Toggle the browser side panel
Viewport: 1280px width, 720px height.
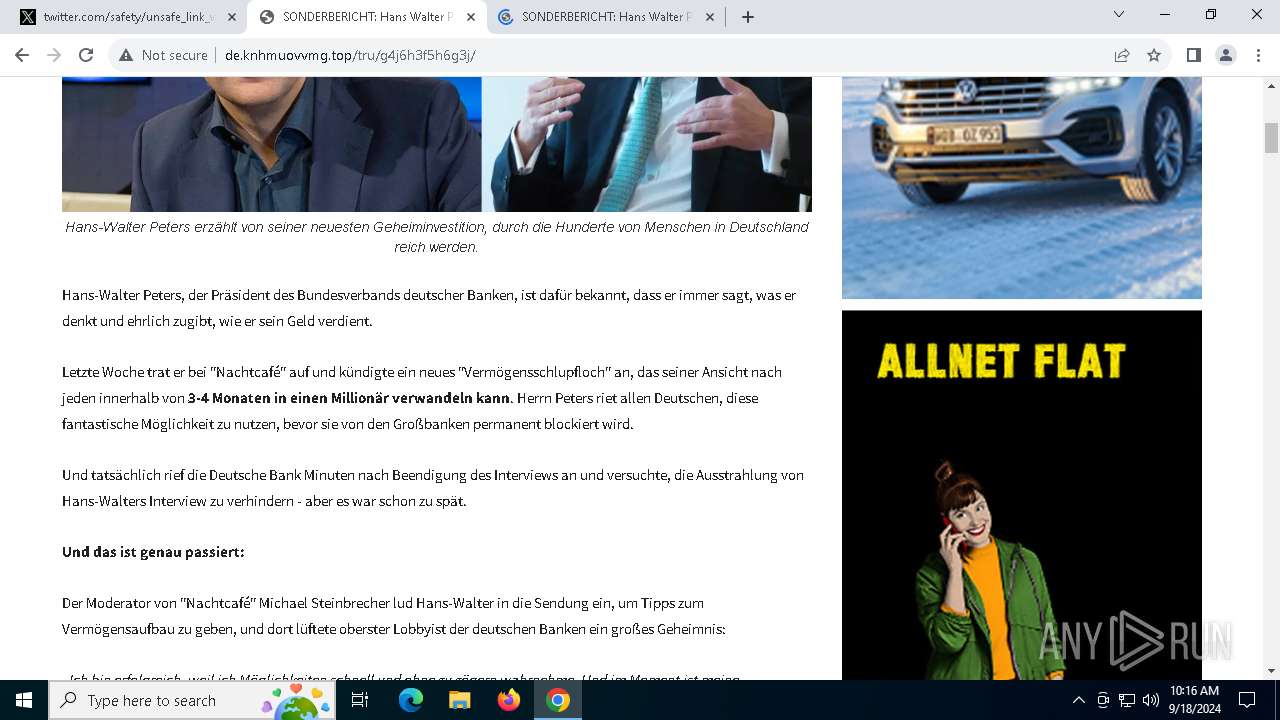point(1193,55)
